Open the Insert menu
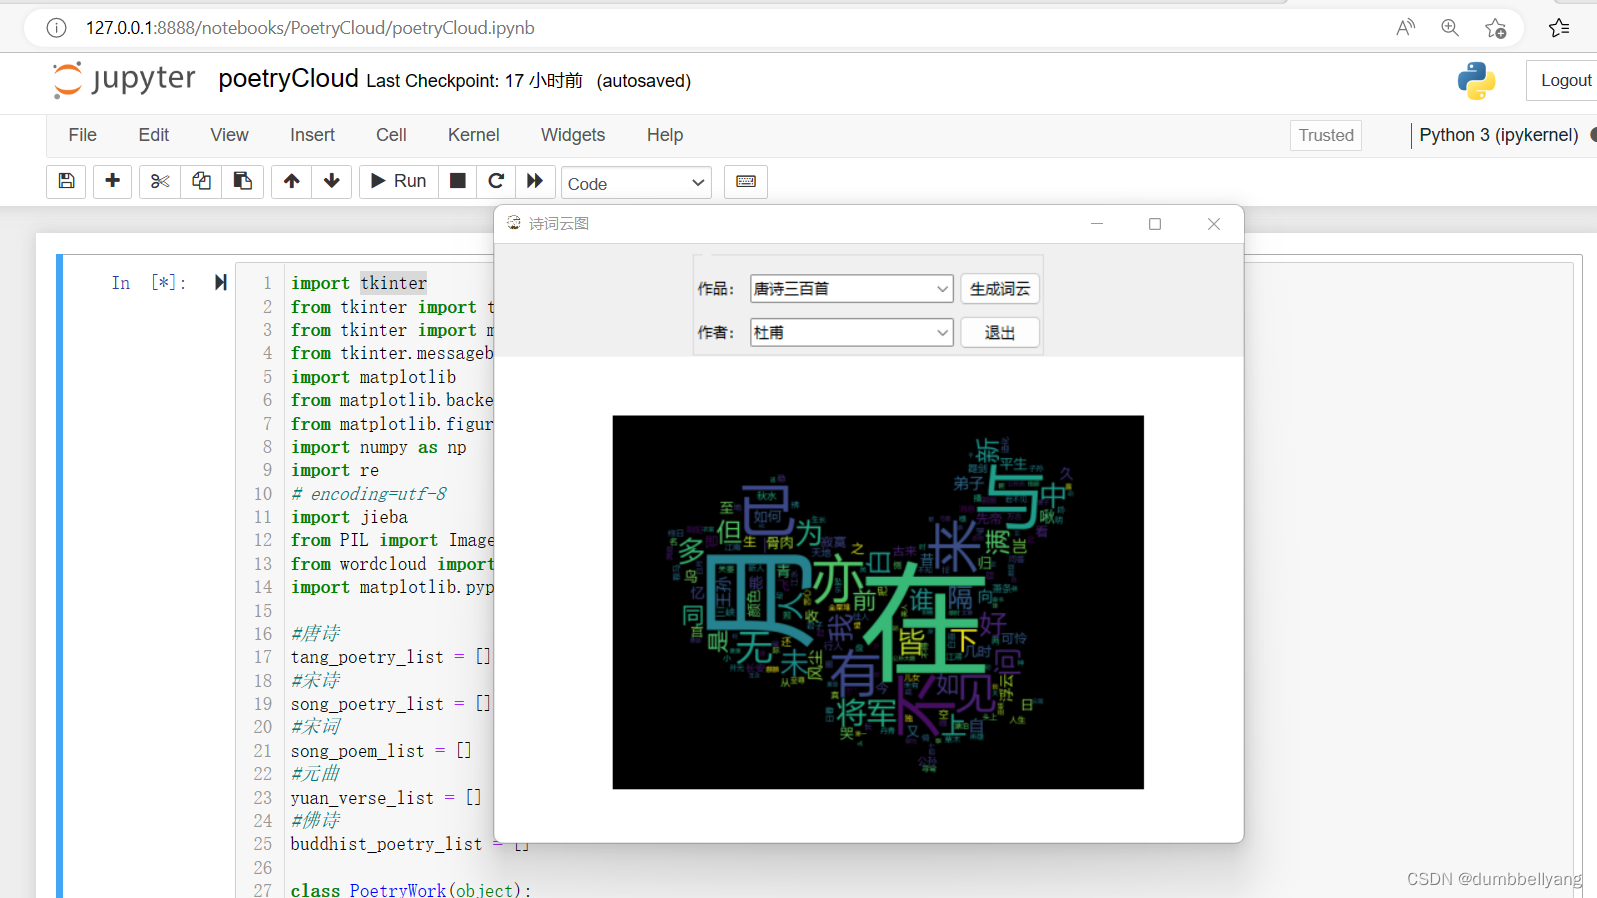 pyautogui.click(x=312, y=135)
